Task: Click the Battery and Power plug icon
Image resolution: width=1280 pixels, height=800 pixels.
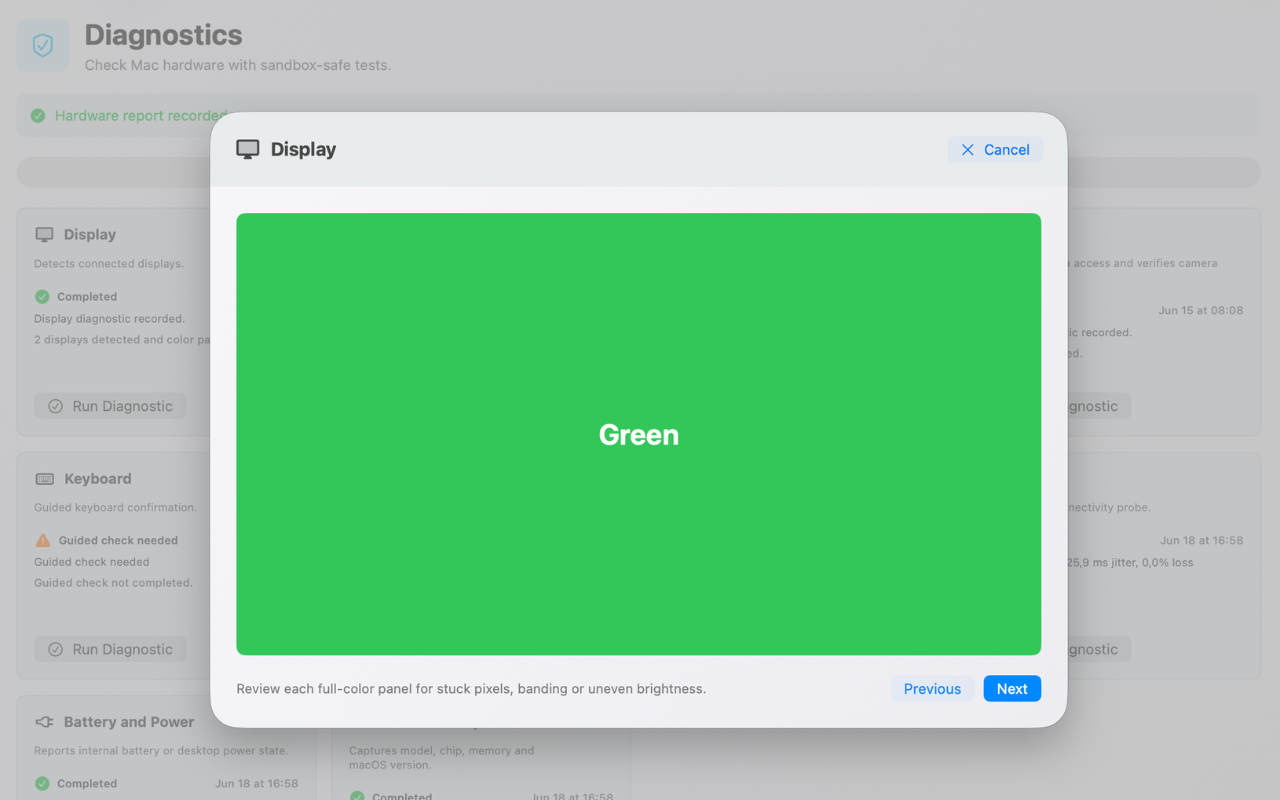Action: [44, 722]
